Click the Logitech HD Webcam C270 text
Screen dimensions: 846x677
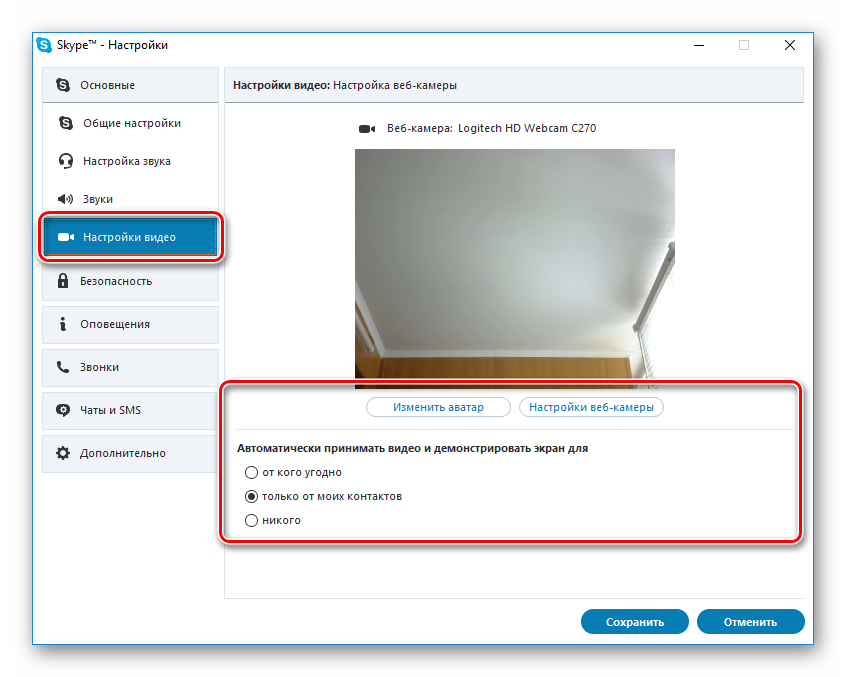(527, 128)
